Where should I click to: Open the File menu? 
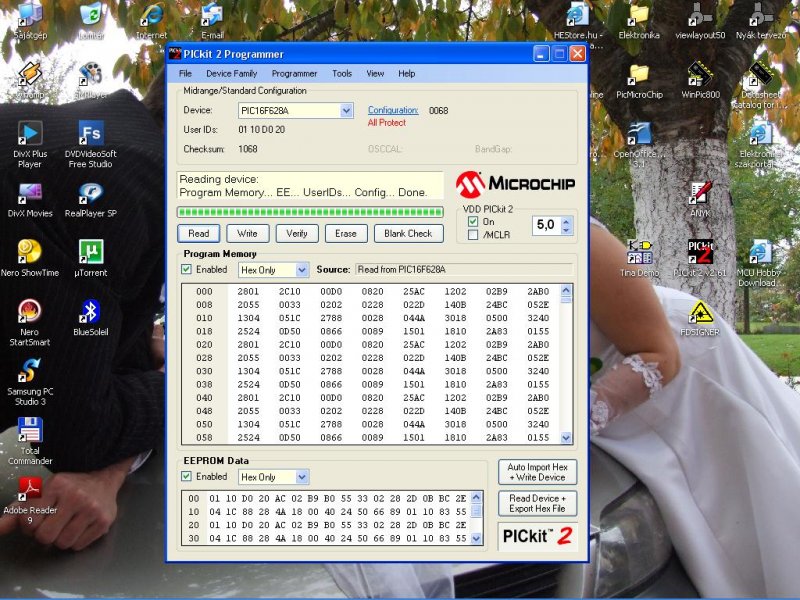(x=185, y=73)
